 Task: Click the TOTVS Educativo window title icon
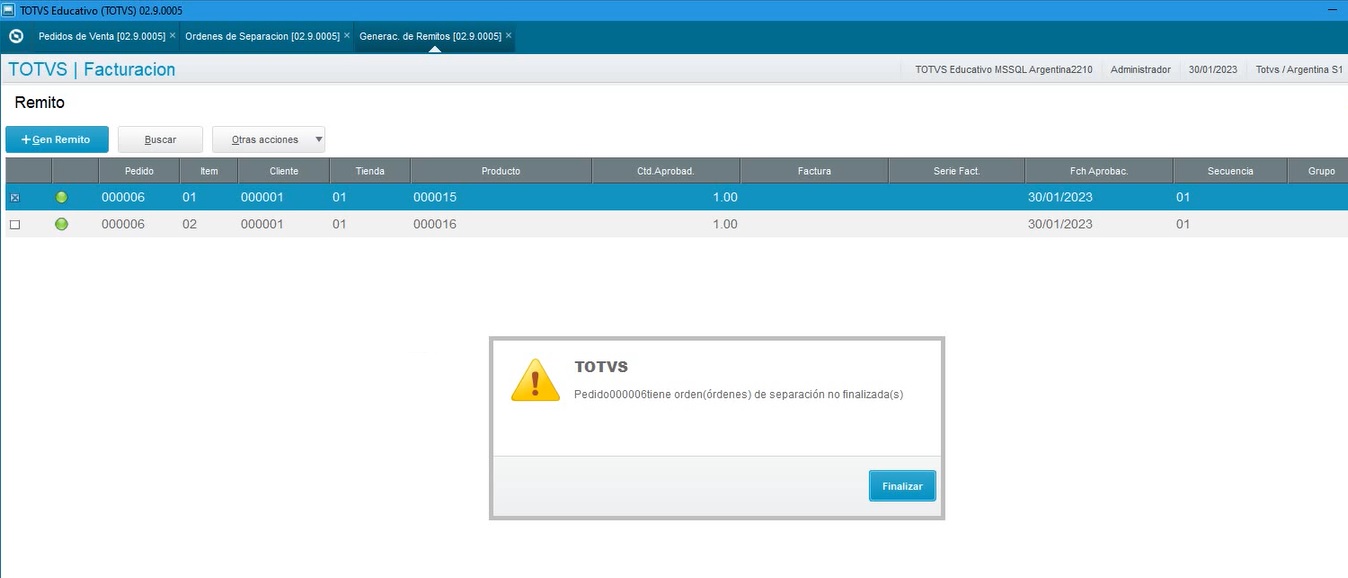coord(8,9)
